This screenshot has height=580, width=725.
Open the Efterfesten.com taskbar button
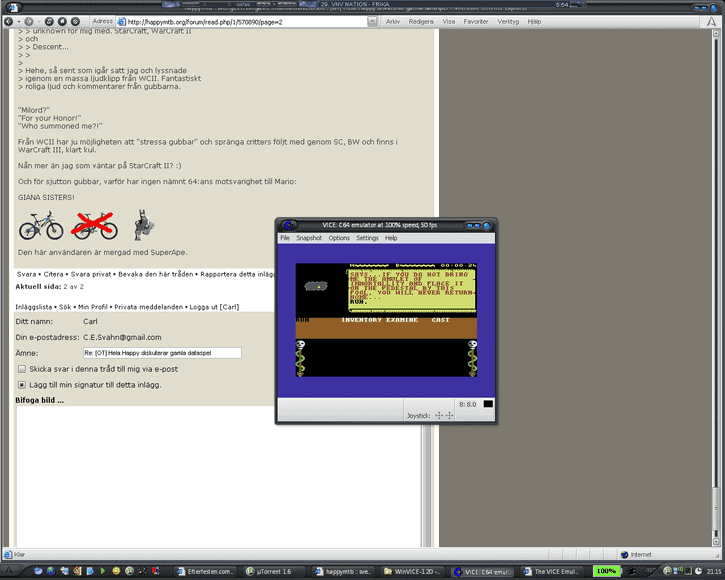(x=207, y=572)
